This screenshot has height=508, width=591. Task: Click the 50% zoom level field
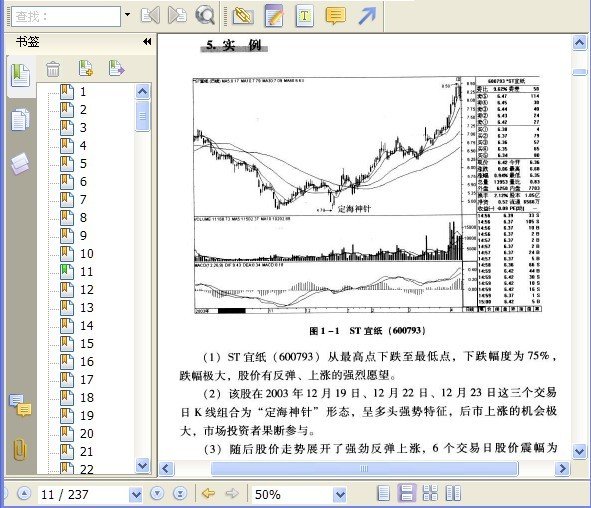coord(292,494)
